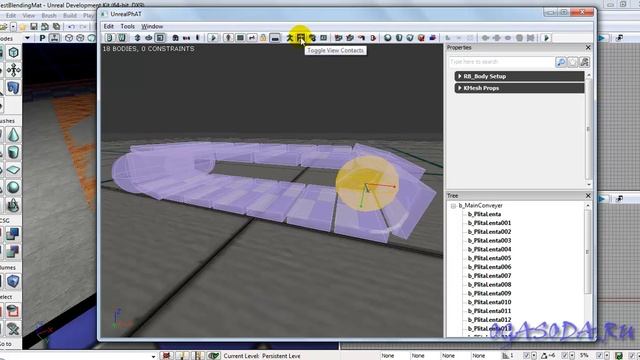Open Window menu in UnrealPhAT window

pyautogui.click(x=152, y=26)
